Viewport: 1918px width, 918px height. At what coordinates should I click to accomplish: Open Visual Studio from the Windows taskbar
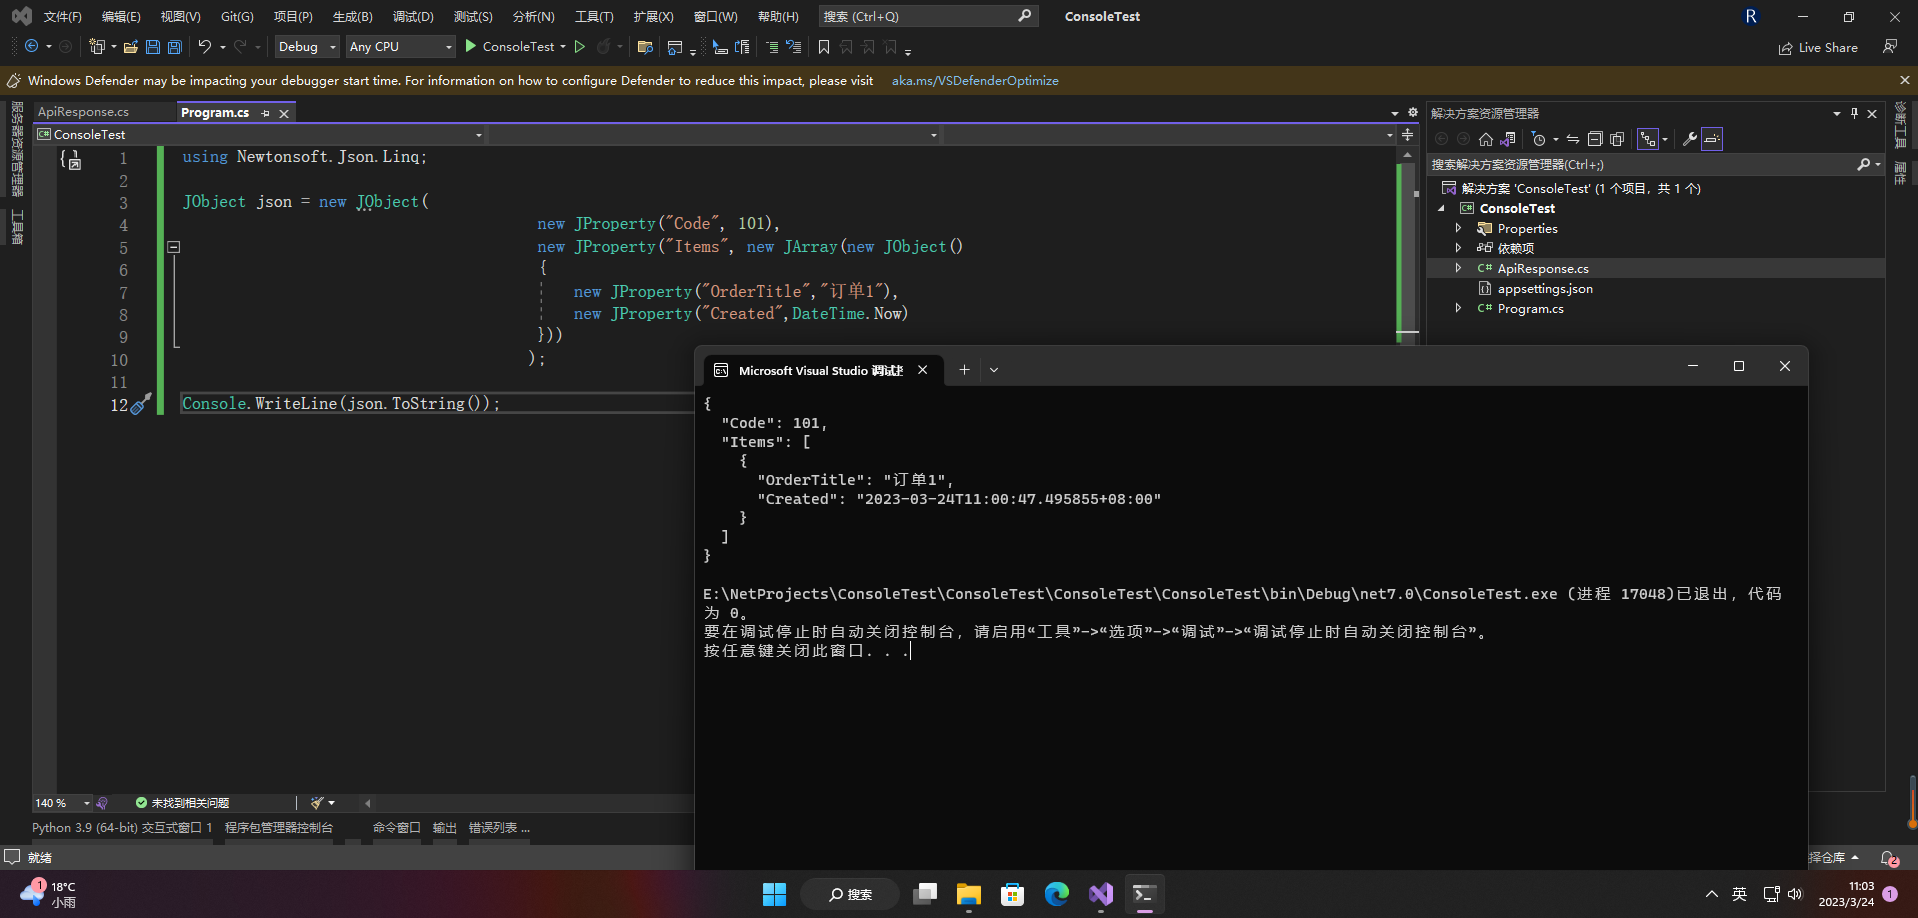coord(1101,894)
